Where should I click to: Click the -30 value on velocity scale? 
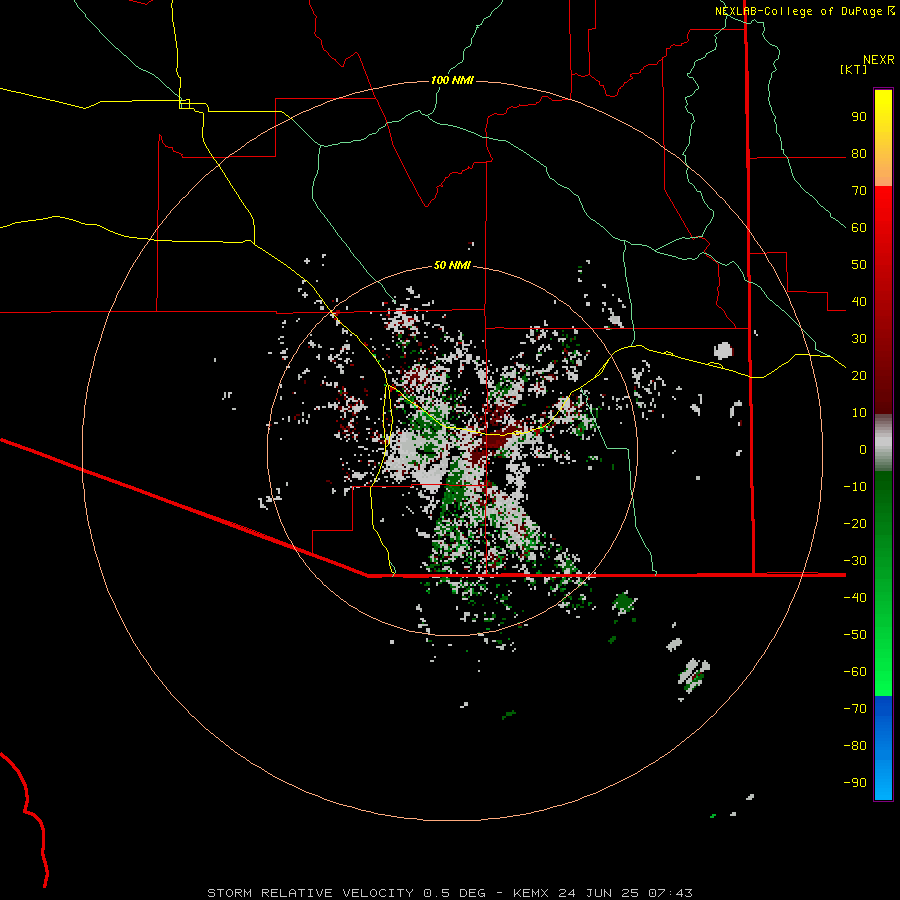855,561
